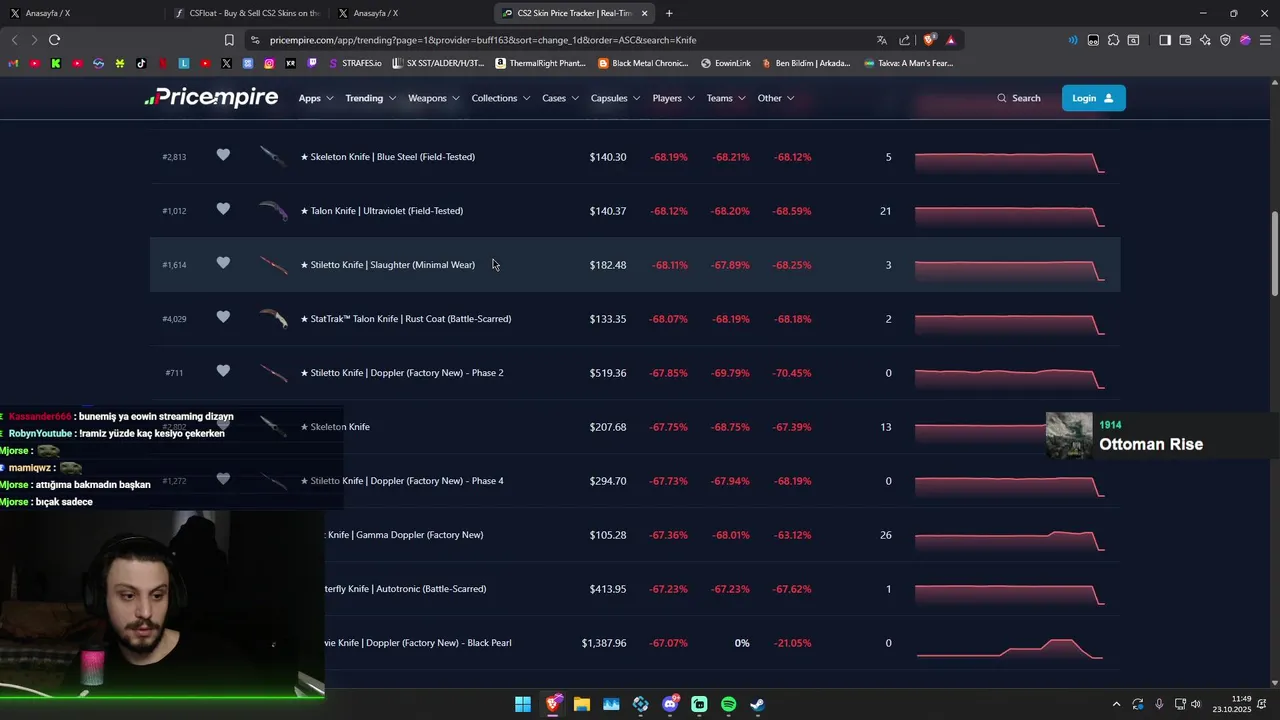
Task: Reload the page
Action: point(54,40)
